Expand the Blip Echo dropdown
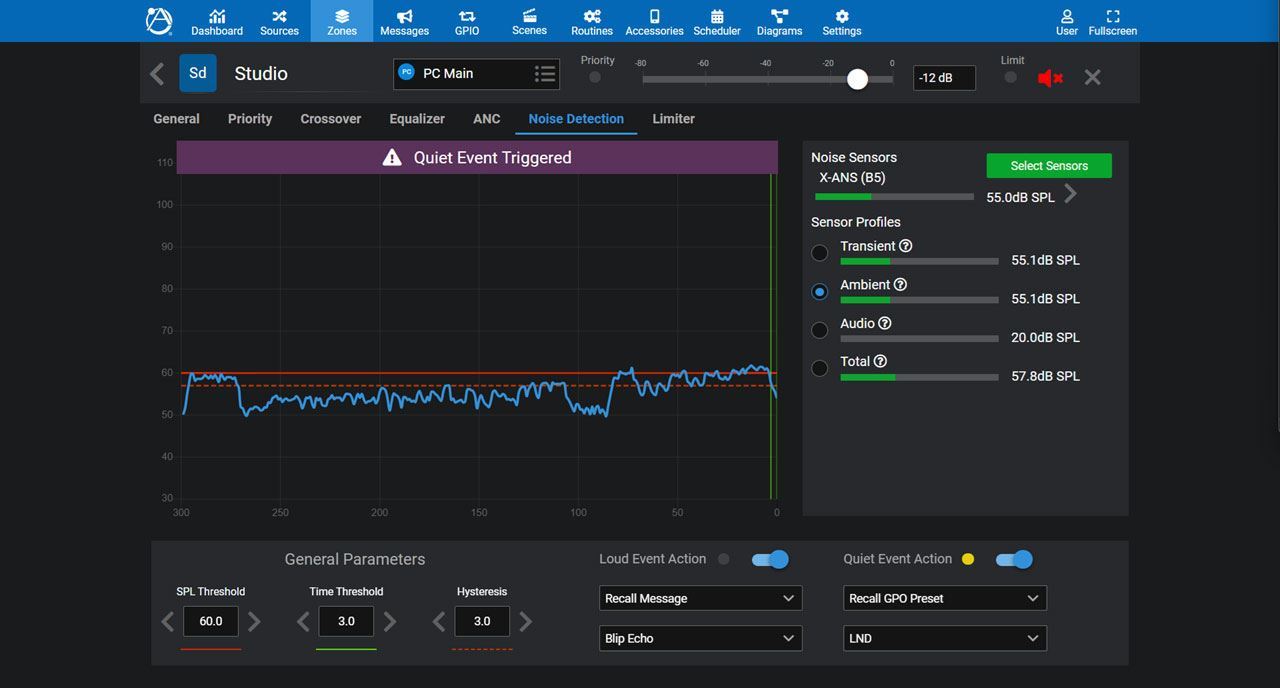 click(x=700, y=638)
